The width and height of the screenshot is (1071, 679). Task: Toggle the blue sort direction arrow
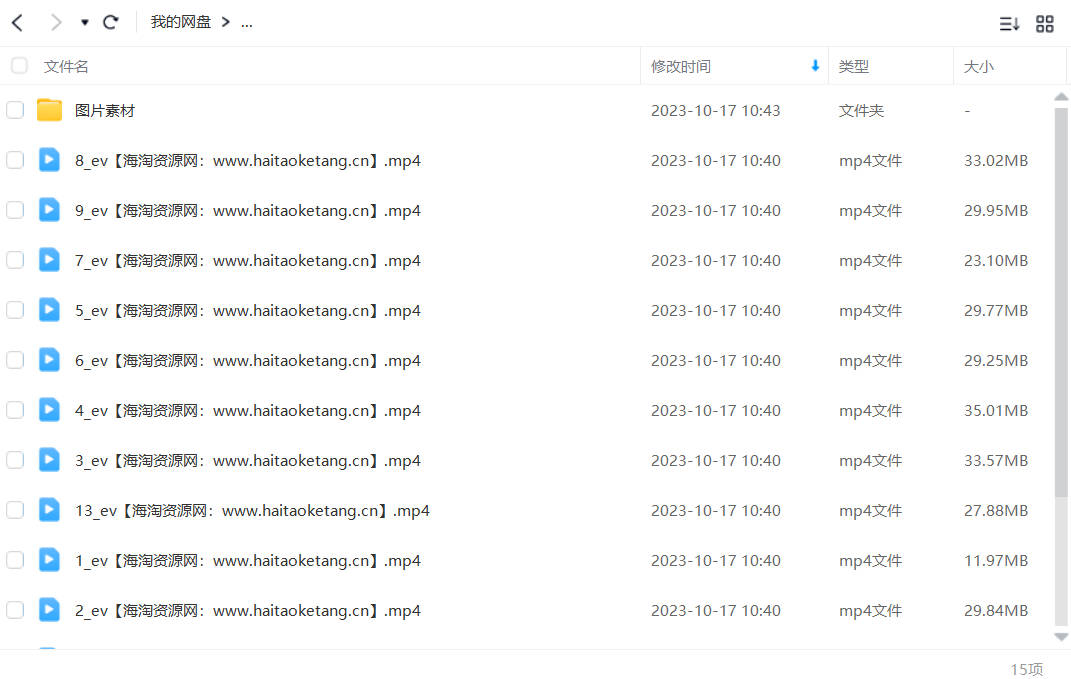tap(815, 66)
